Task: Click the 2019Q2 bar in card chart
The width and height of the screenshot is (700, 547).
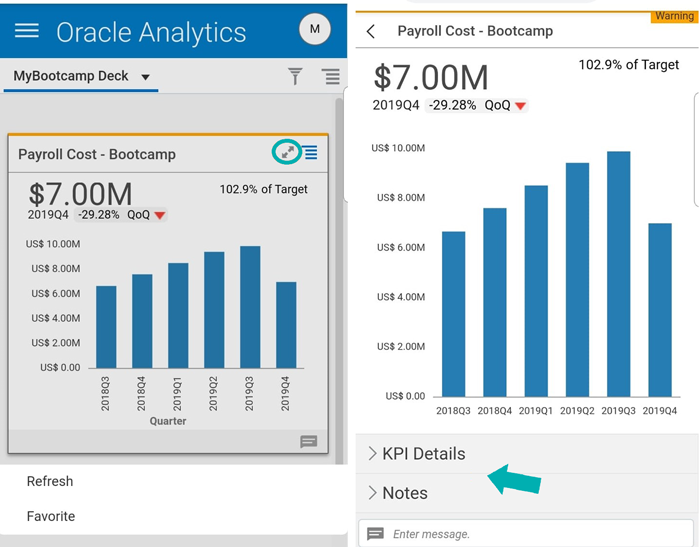Action: (214, 310)
